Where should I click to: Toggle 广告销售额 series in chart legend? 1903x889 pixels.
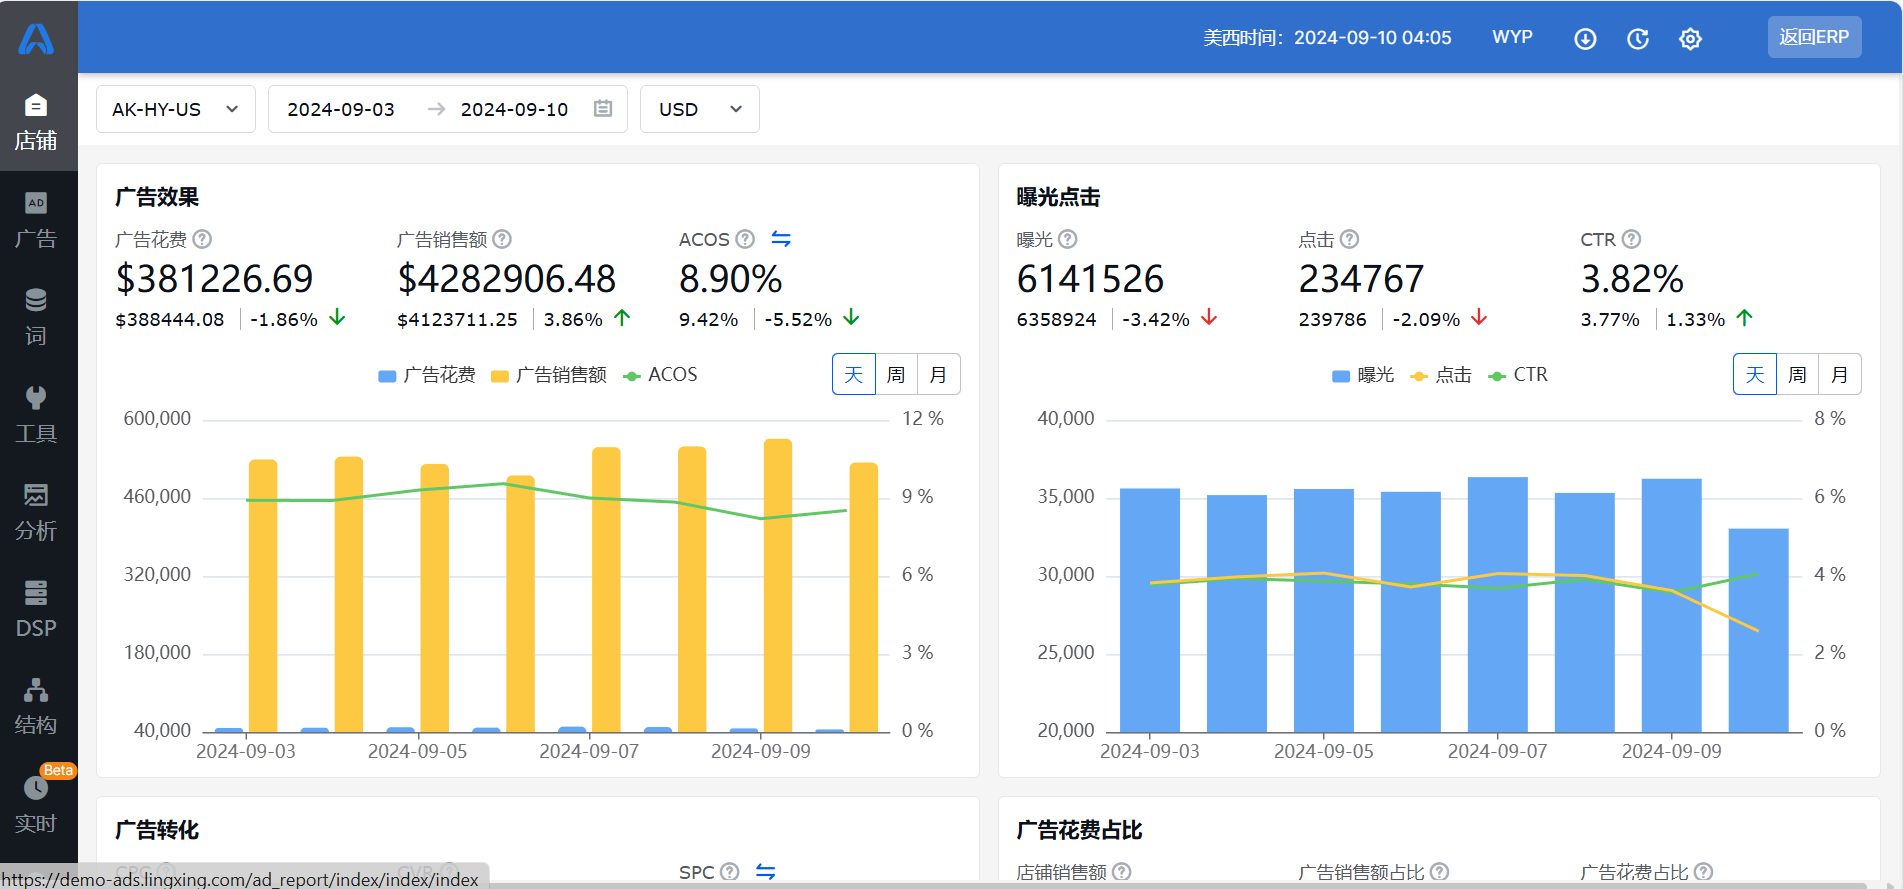[x=549, y=375]
